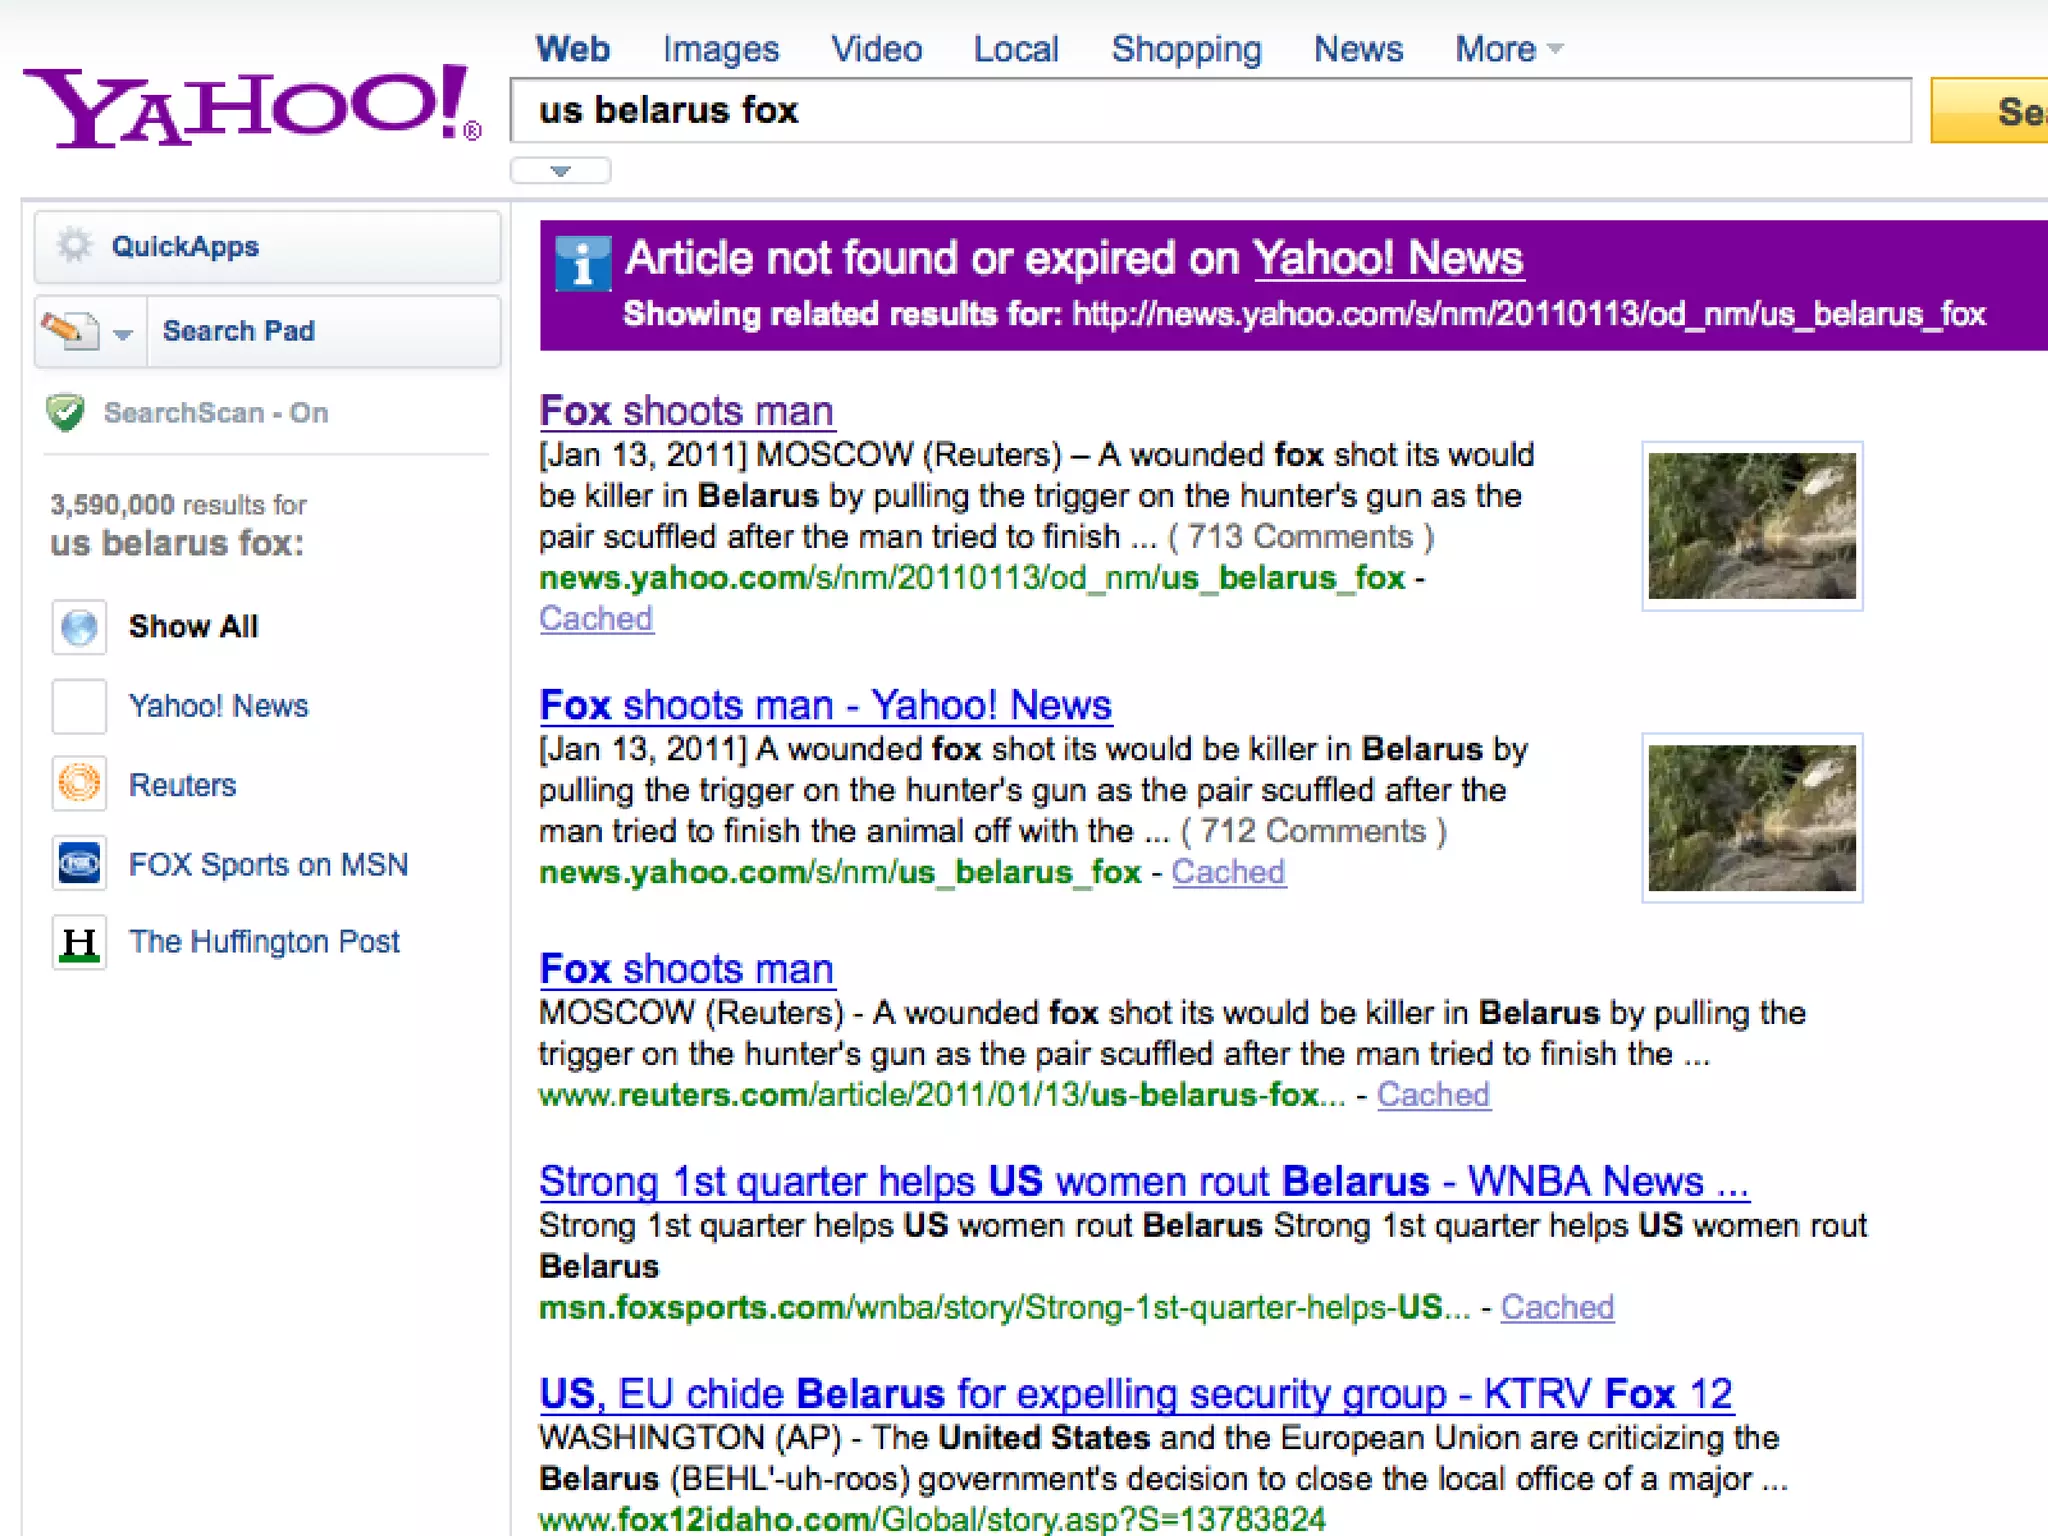Open the Cached link for the Reuters result
The height and width of the screenshot is (1536, 2048).
pos(1432,1095)
